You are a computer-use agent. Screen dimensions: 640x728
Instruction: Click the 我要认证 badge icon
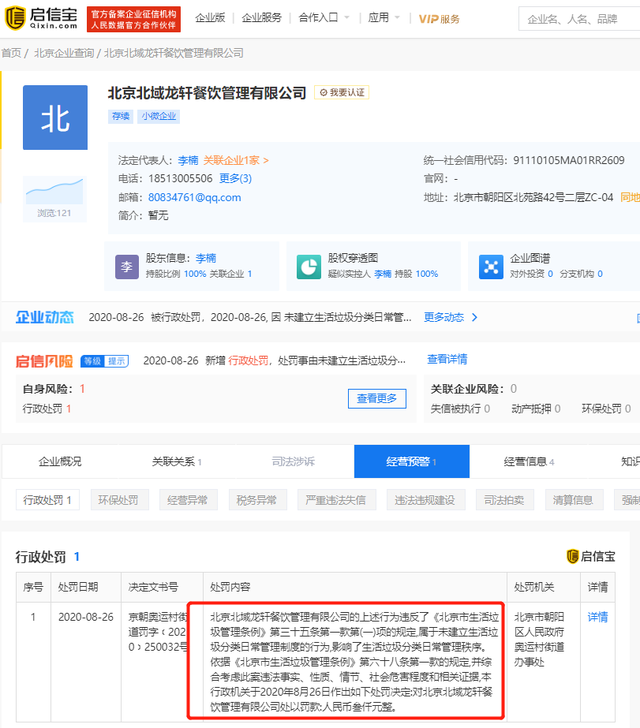tap(342, 92)
